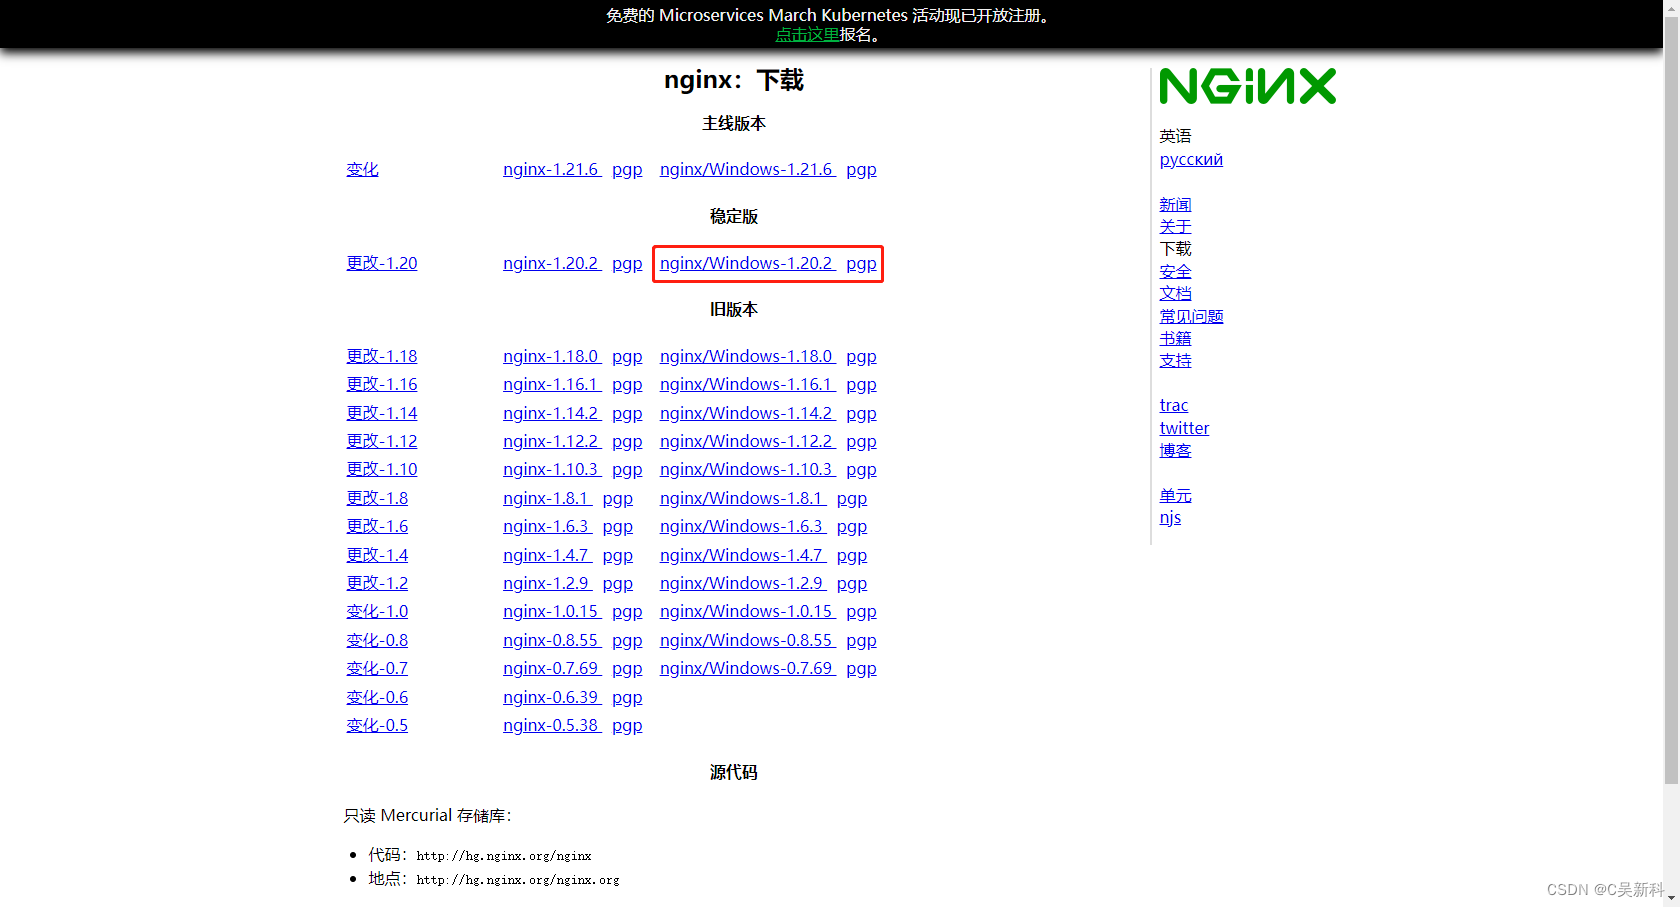Image resolution: width=1680 pixels, height=907 pixels.
Task: Open pgp signature for nginx/Windows-1.20.2
Action: (x=861, y=264)
